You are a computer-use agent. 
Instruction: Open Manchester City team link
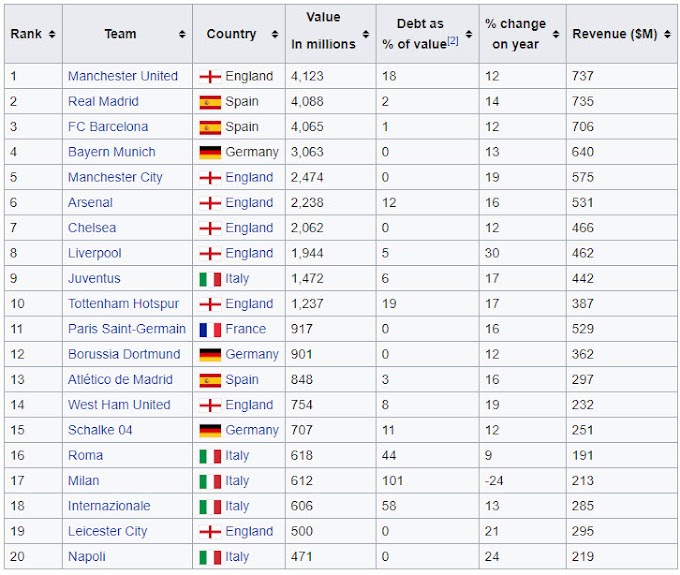coord(115,177)
